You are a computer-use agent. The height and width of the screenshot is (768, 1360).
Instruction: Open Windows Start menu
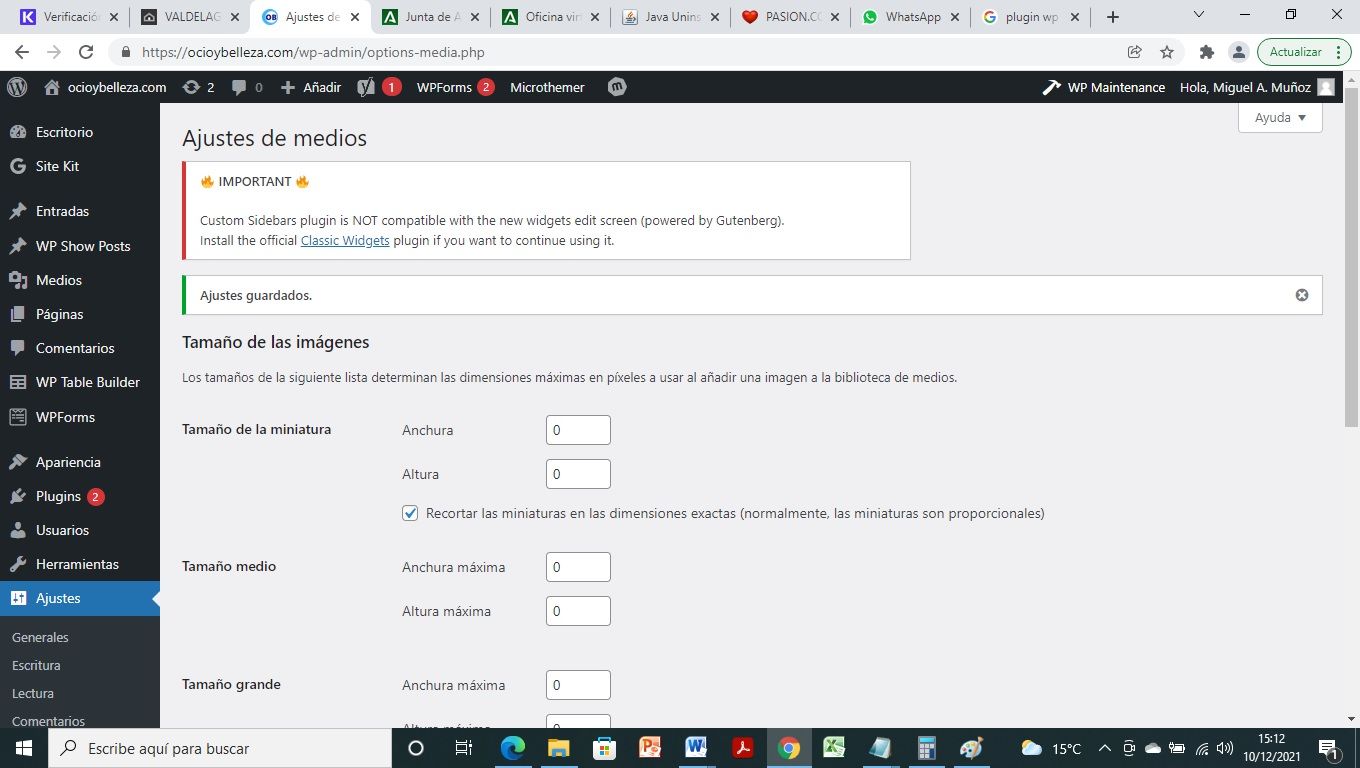23,748
